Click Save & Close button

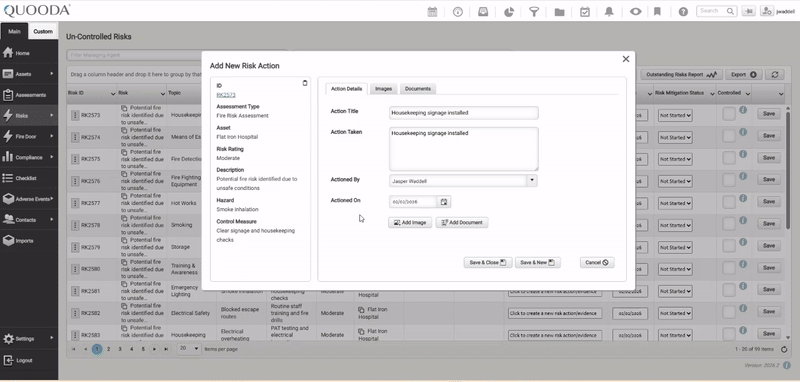click(x=488, y=263)
